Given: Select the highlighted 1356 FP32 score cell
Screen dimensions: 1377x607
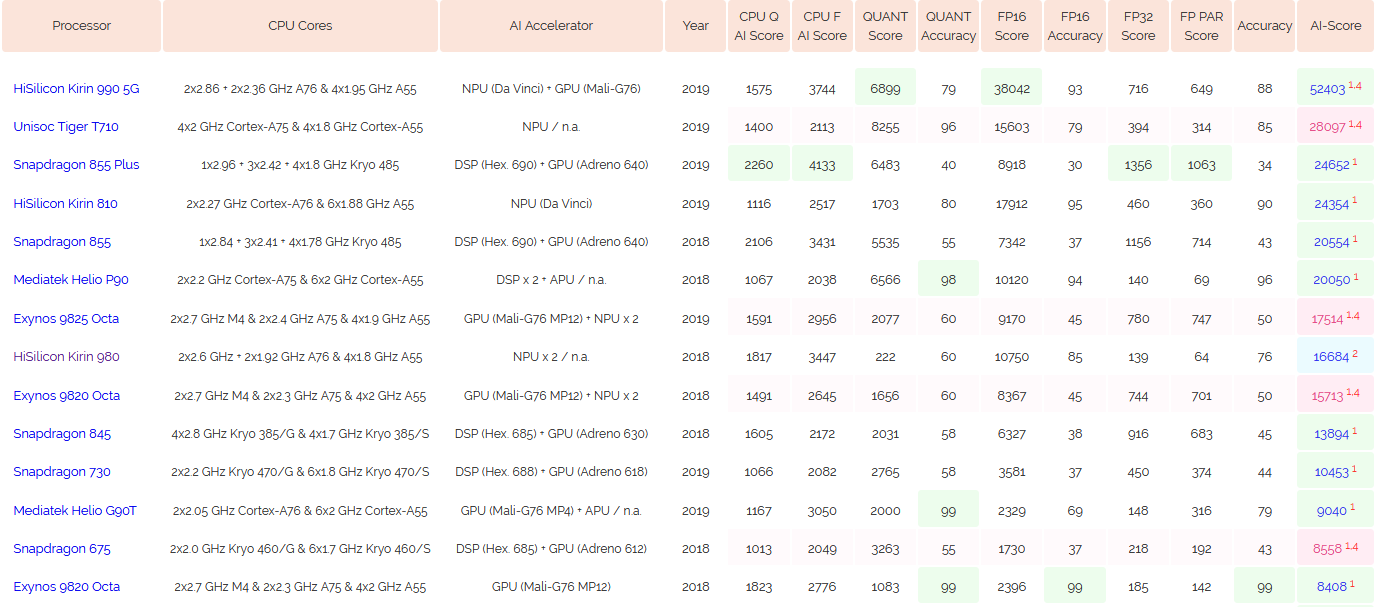Looking at the screenshot, I should [x=1138, y=165].
